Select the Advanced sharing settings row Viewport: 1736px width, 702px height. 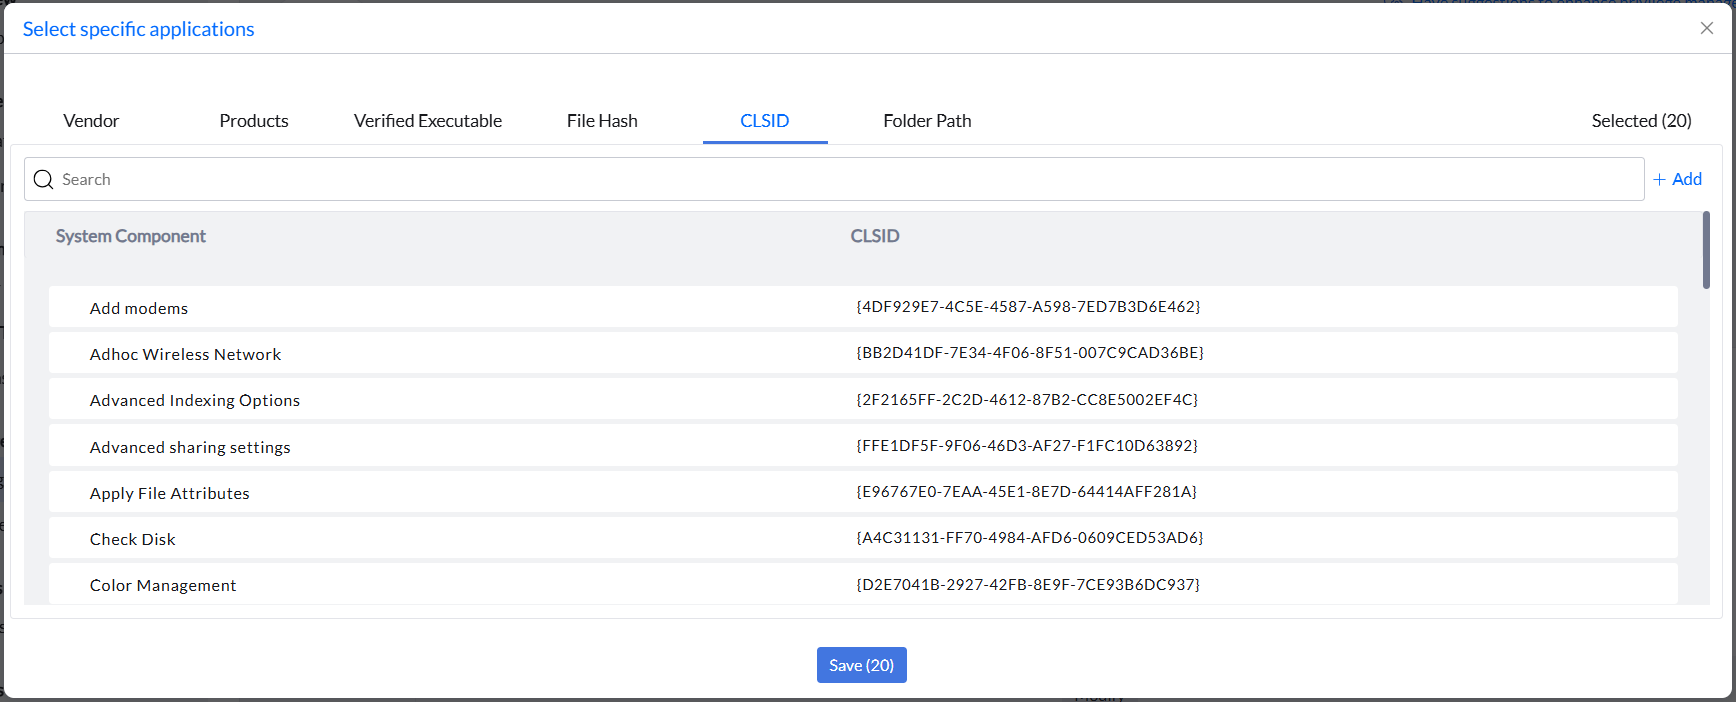pos(863,446)
